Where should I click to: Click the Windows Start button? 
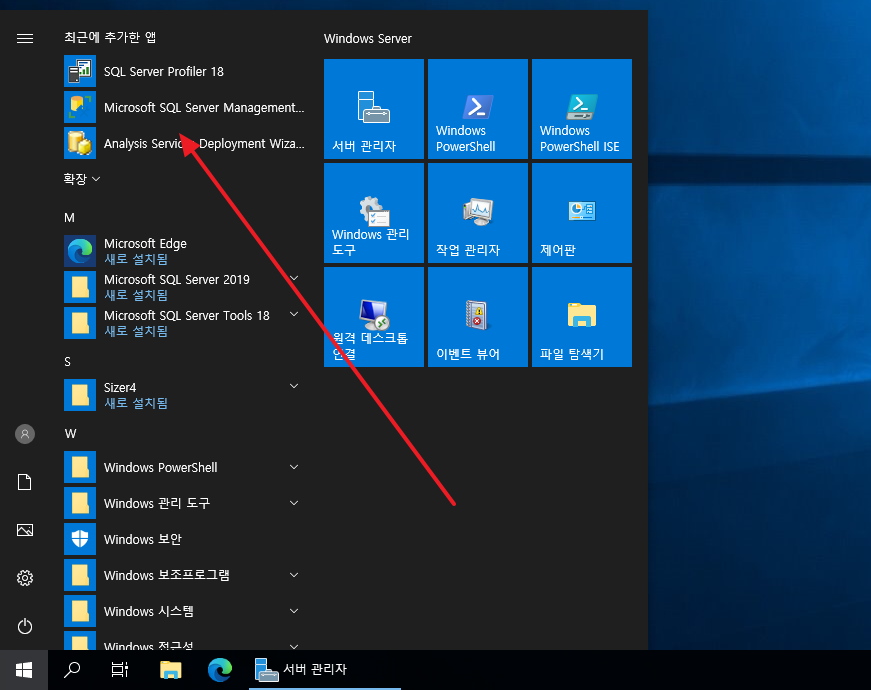click(x=24, y=670)
